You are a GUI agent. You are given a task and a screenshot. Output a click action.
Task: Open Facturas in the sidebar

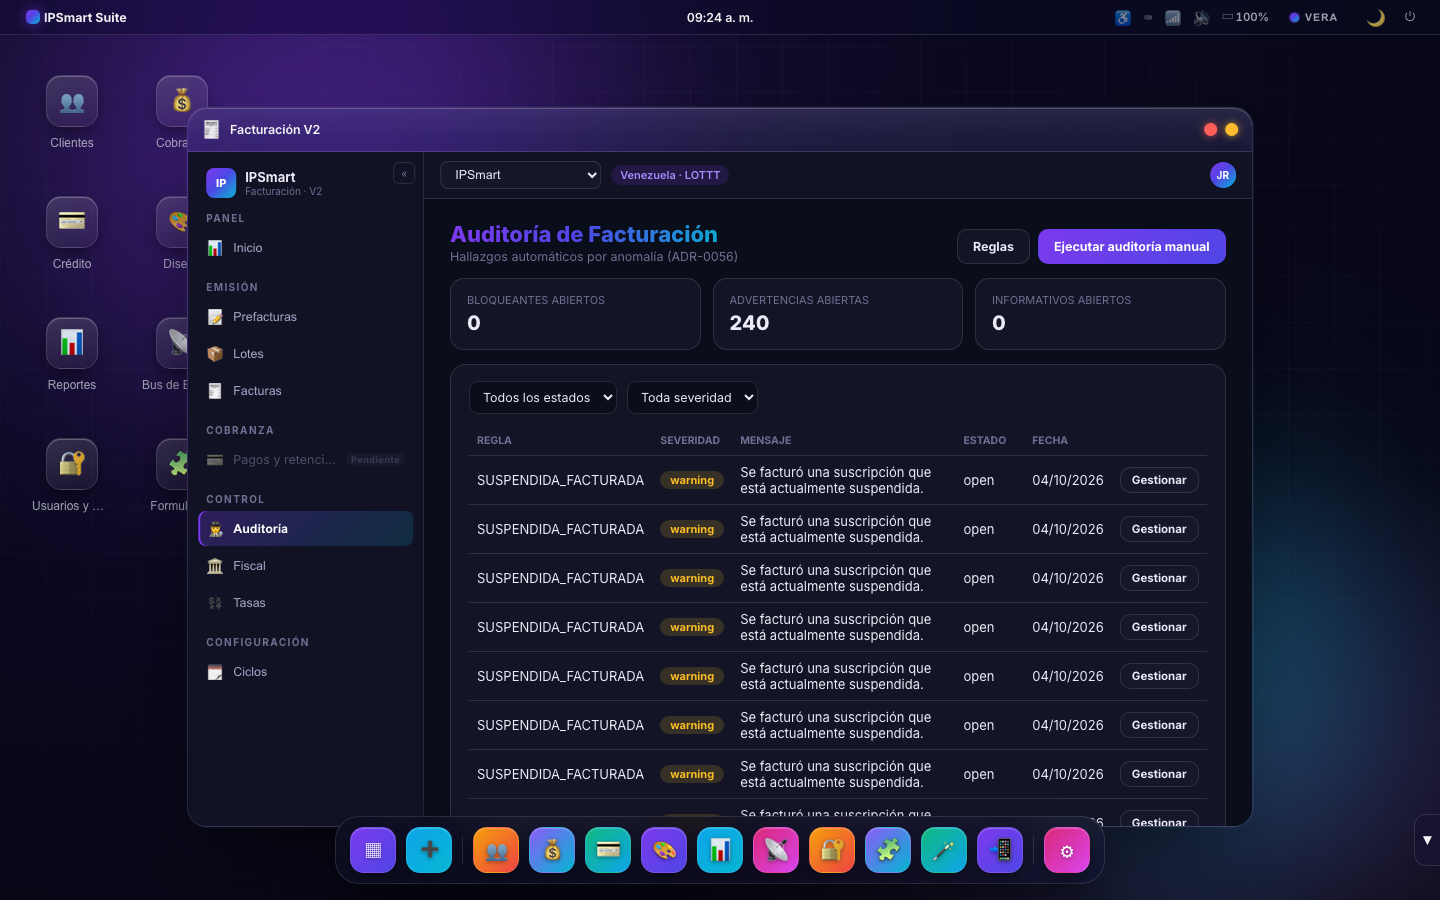(306, 391)
